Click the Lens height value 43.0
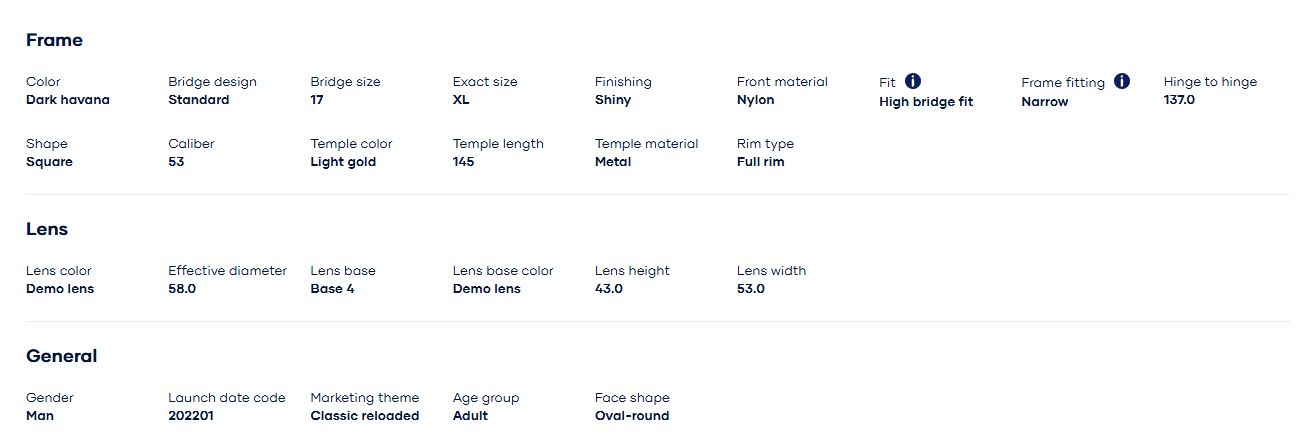The height and width of the screenshot is (438, 1314). pyautogui.click(x=609, y=289)
